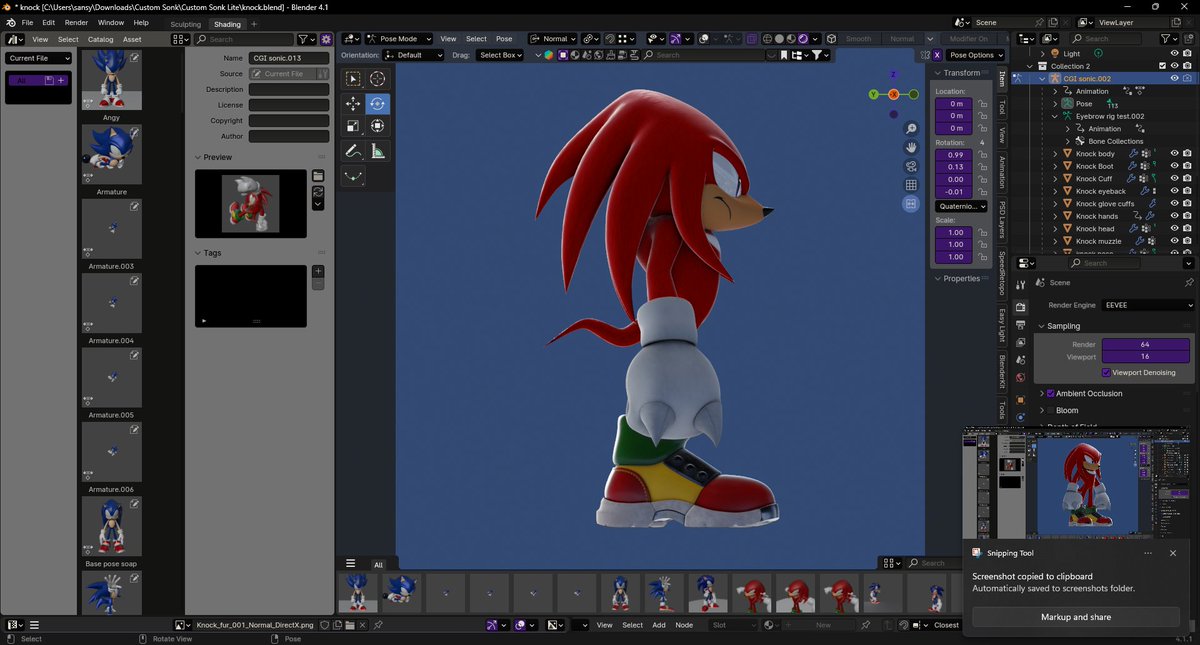
Task: Hide Knock Boot in the outliner
Action: pos(1175,166)
